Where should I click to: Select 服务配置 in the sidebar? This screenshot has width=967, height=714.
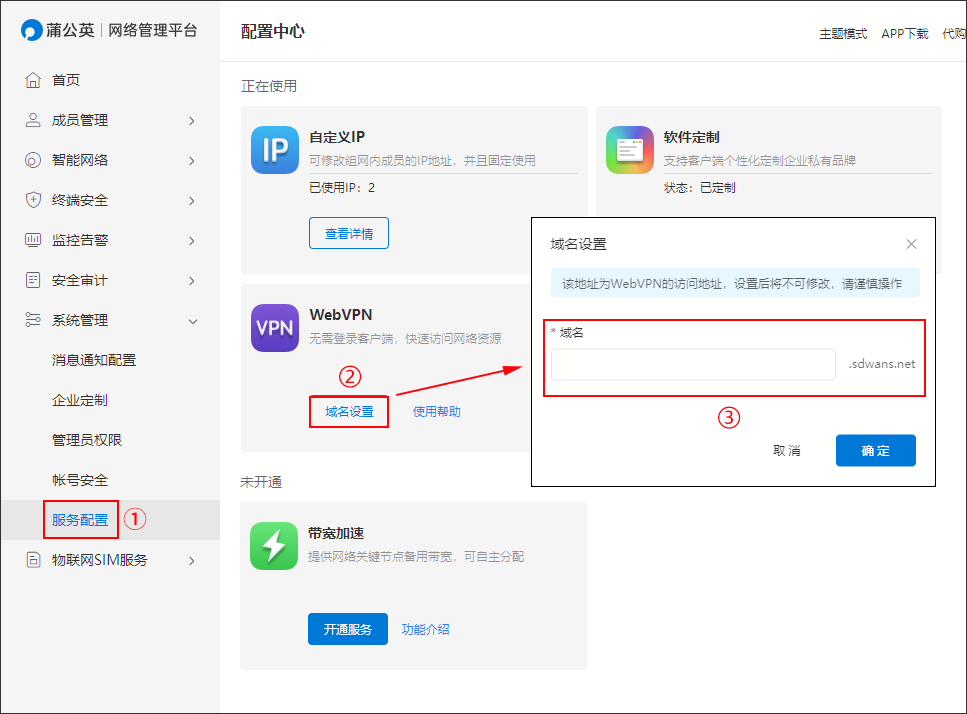click(80, 519)
